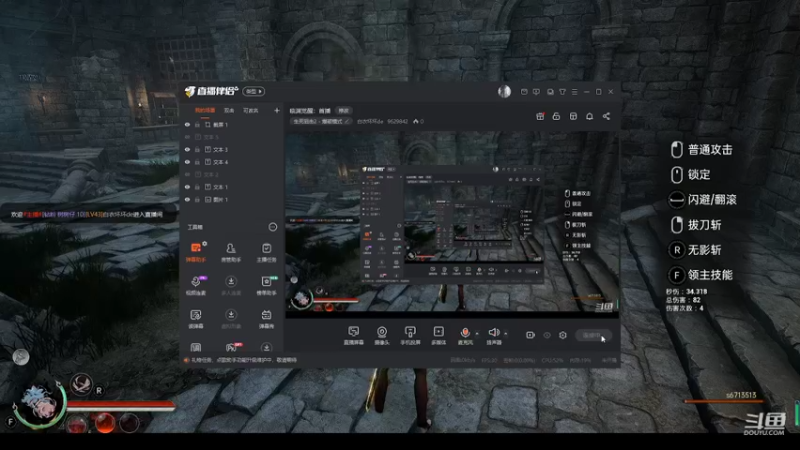Open the 主播任务 tool in toolbox
The image size is (800, 450).
pos(266,252)
